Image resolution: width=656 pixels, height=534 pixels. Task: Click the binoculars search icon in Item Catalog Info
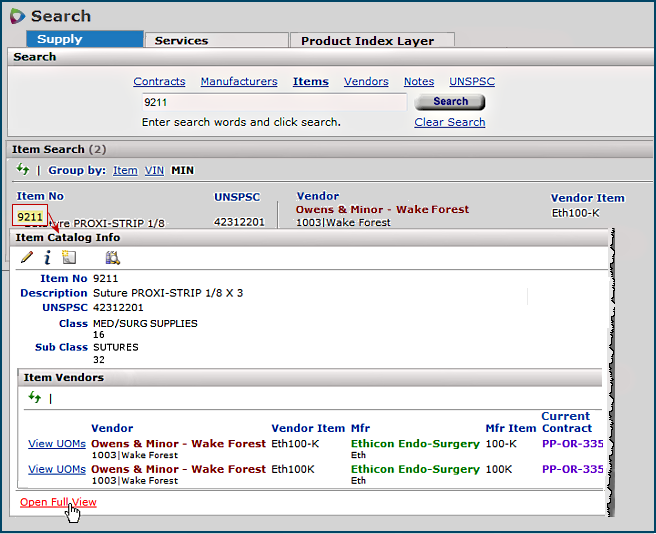click(x=112, y=257)
